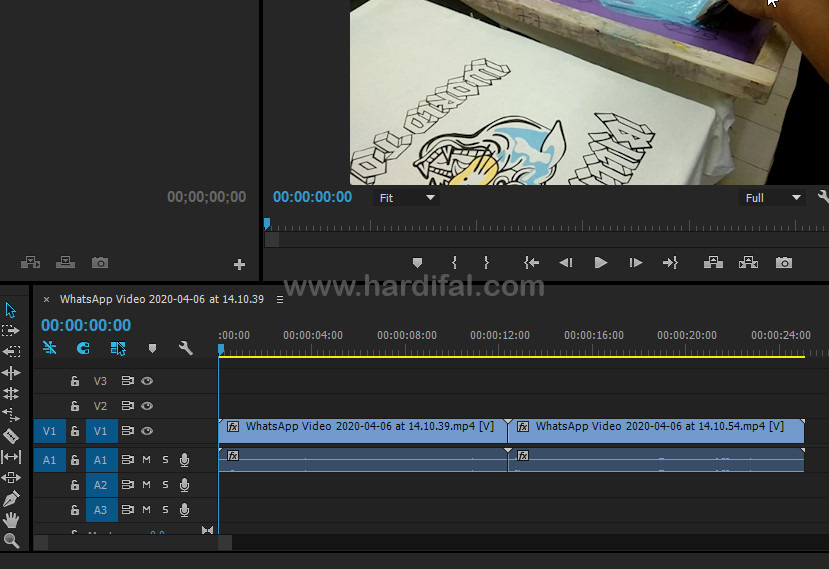Screen dimensions: 829x569
Task: Select the Rate Stretch tool
Action: click(11, 415)
